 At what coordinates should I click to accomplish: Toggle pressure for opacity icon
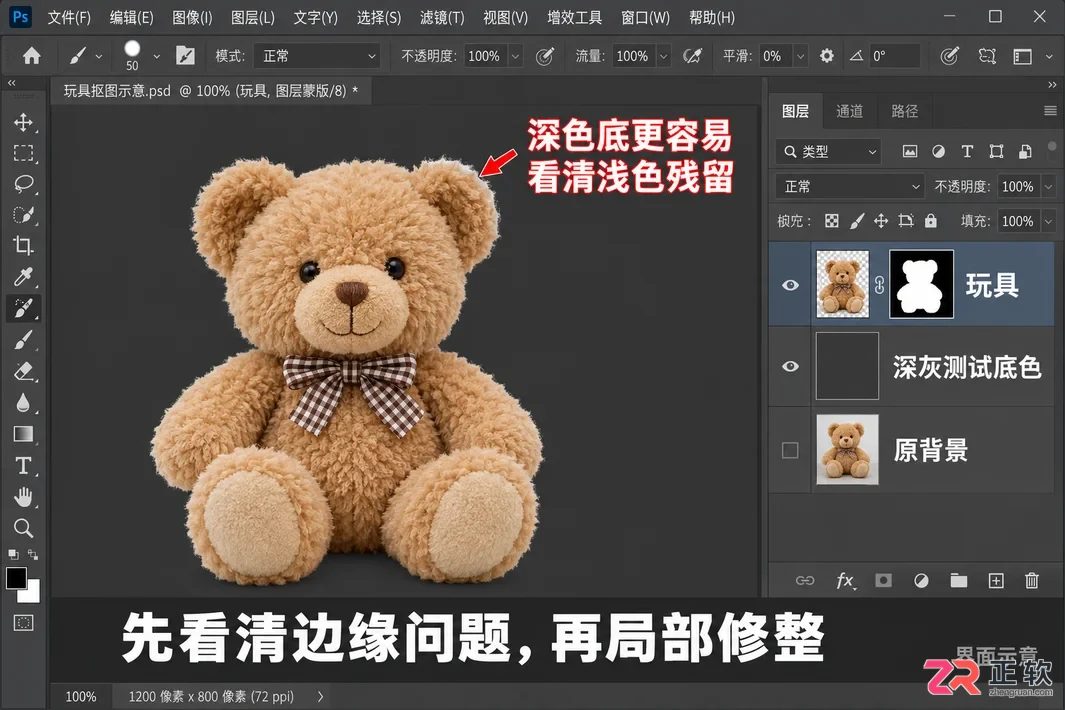[545, 56]
